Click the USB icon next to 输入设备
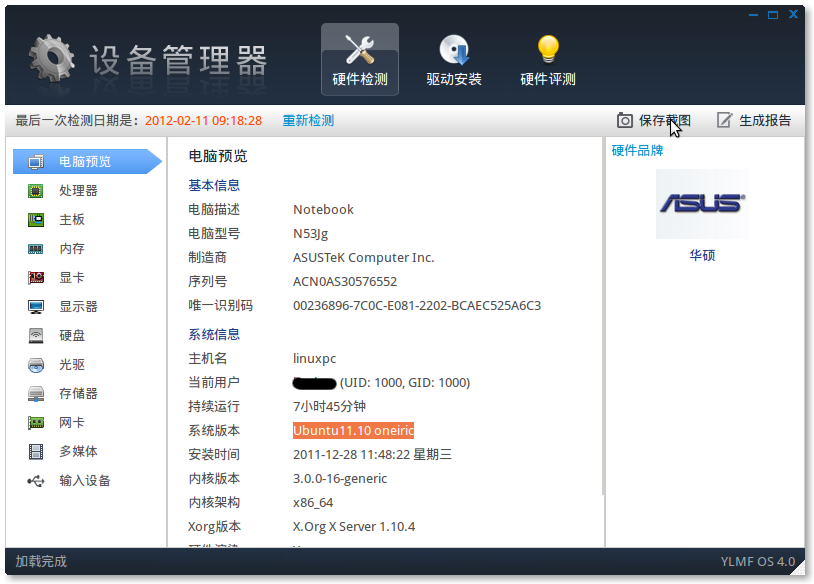Viewport: 814px width, 584px height. click(x=36, y=481)
